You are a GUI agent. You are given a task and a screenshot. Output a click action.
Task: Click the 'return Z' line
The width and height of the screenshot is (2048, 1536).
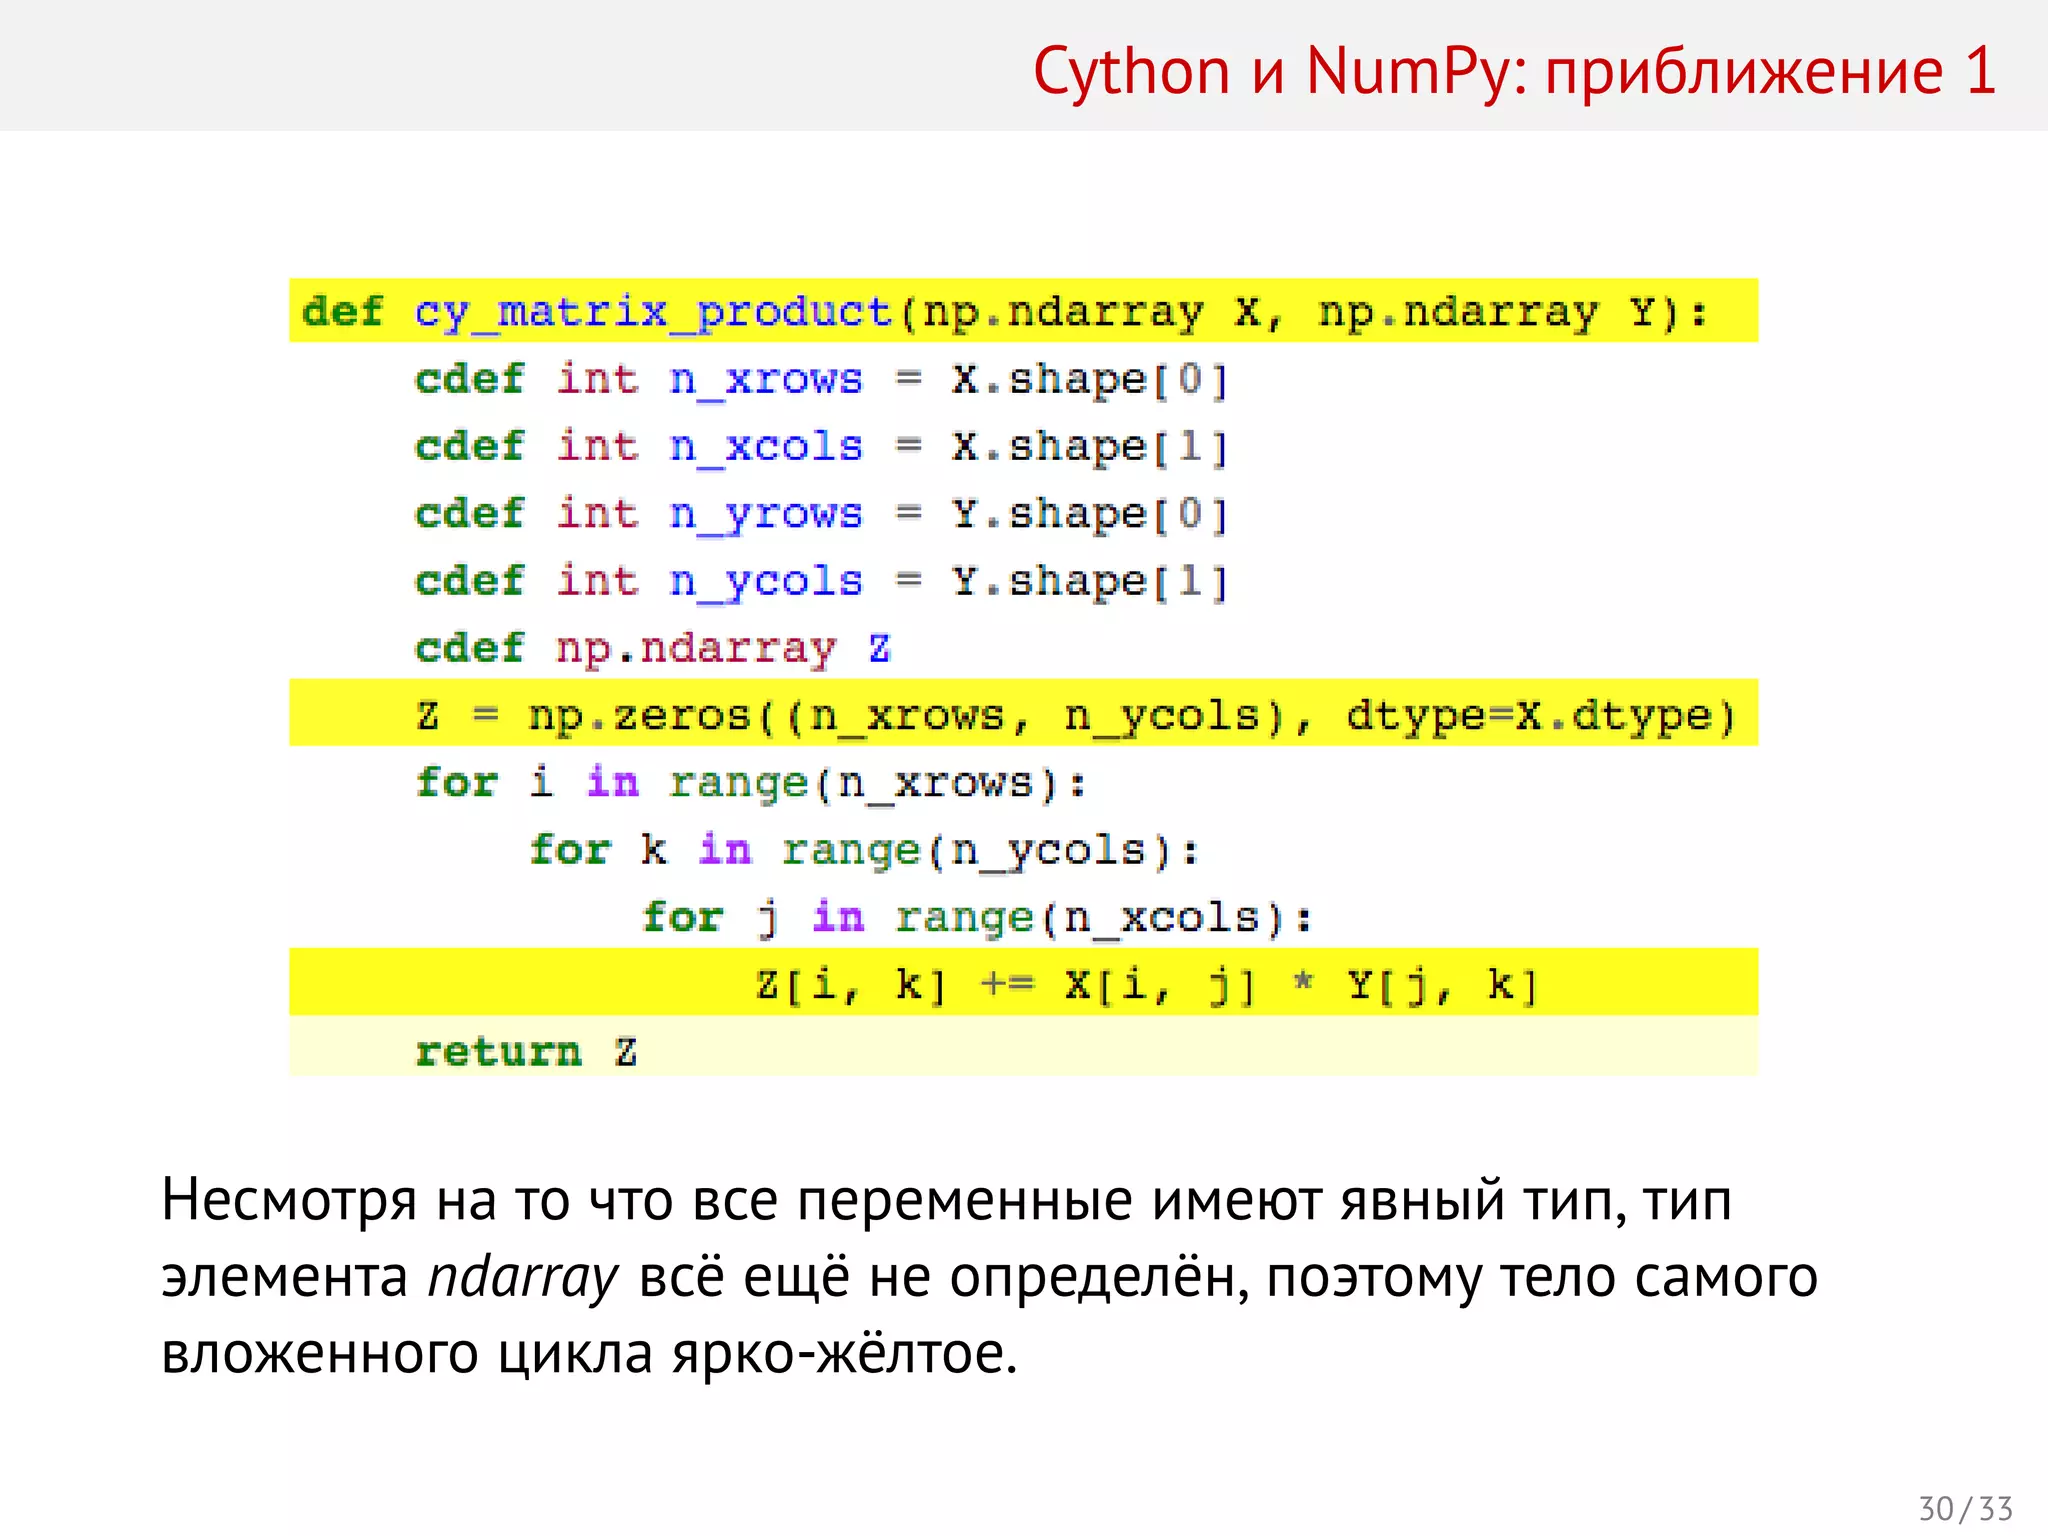(x=1023, y=1046)
